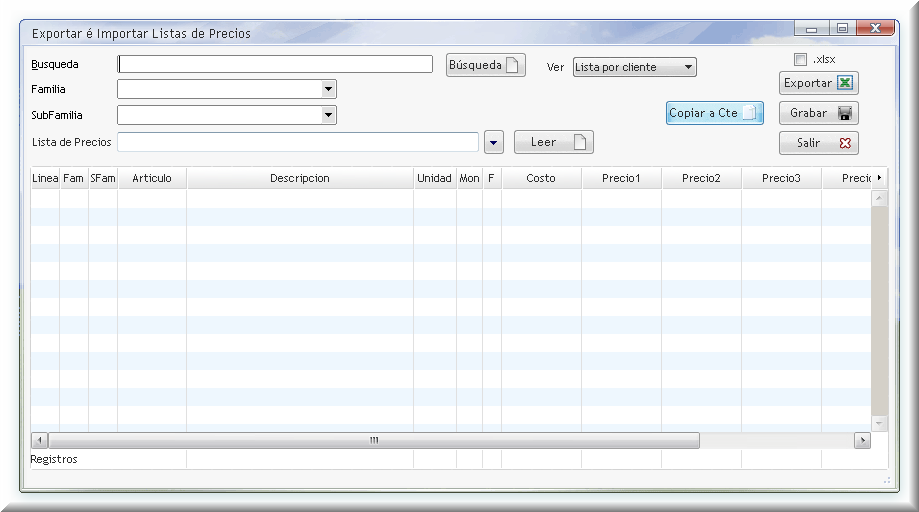Click the Articulo column header

[x=152, y=178]
